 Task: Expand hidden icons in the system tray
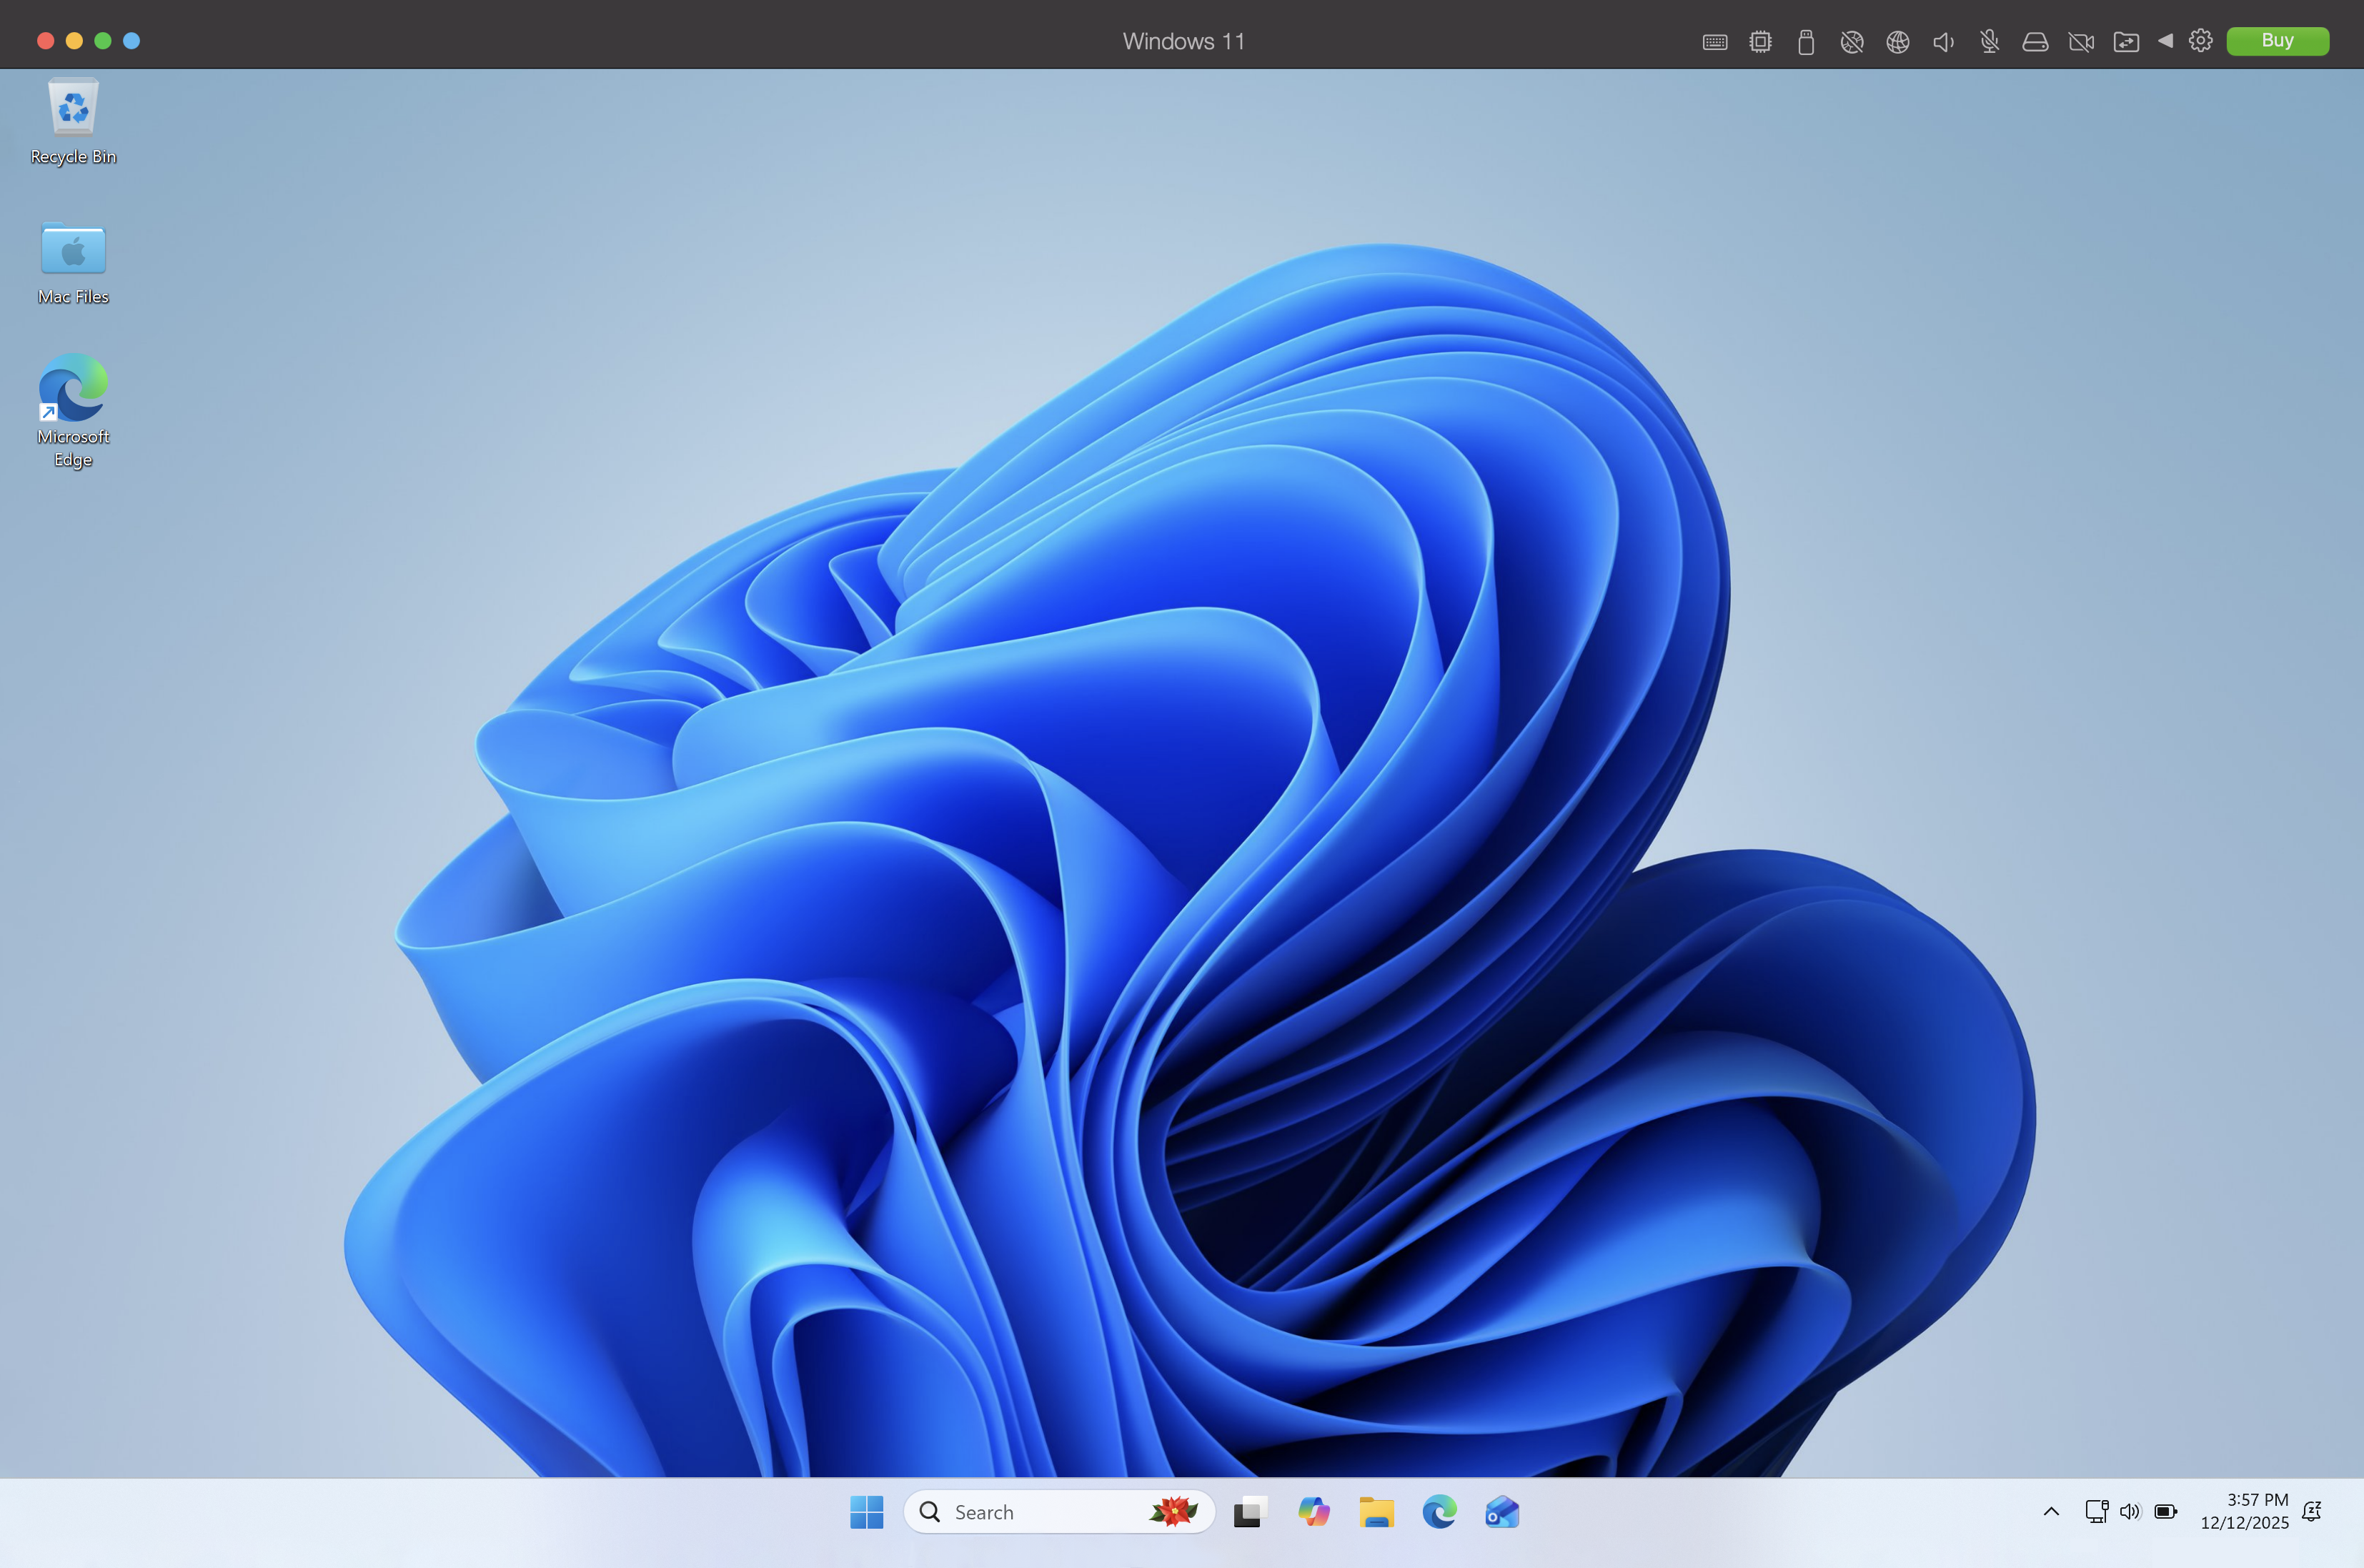[2052, 1512]
